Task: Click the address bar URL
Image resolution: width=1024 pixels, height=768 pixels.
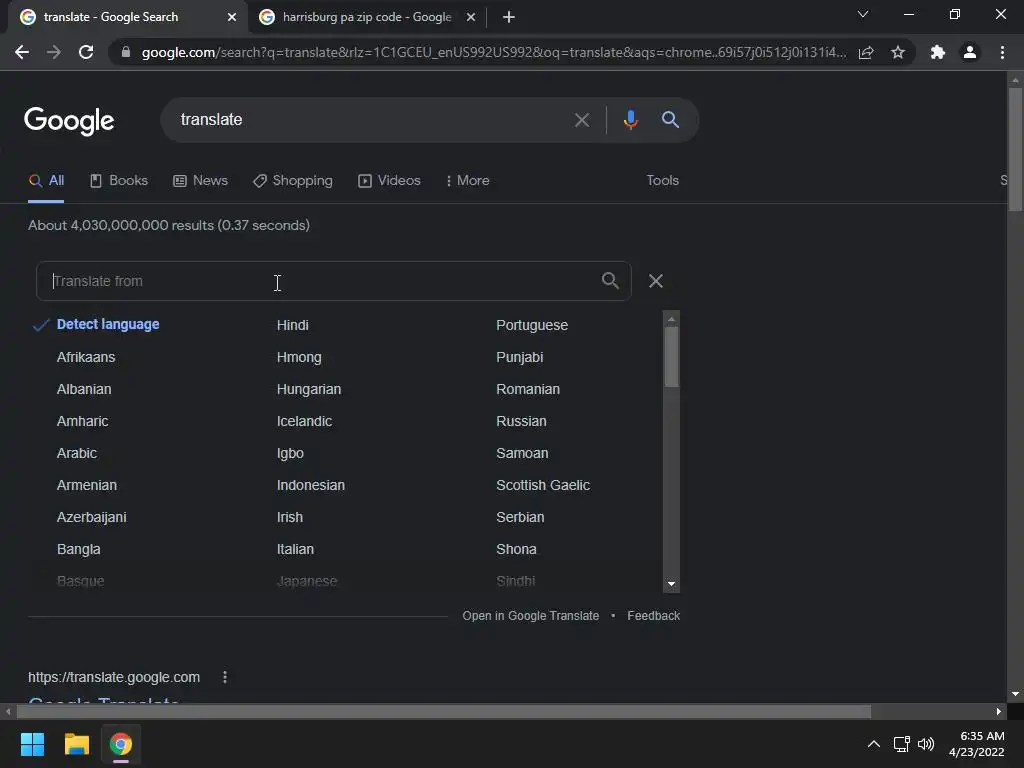Action: (493, 52)
